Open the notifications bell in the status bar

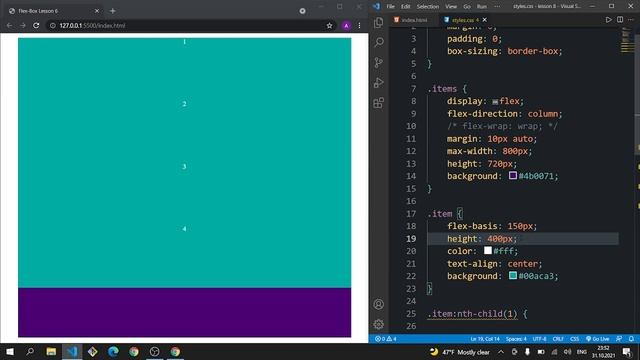click(x=631, y=339)
